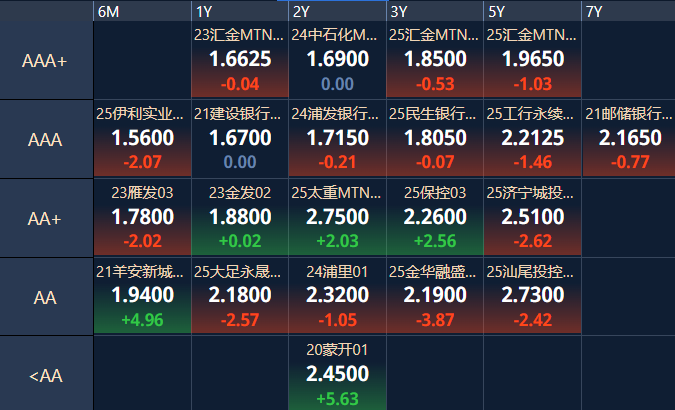Image resolution: width=675 pixels, height=410 pixels.
Task: Open 23雁发03 bond cell at 1.7800
Action: pyautogui.click(x=142, y=217)
